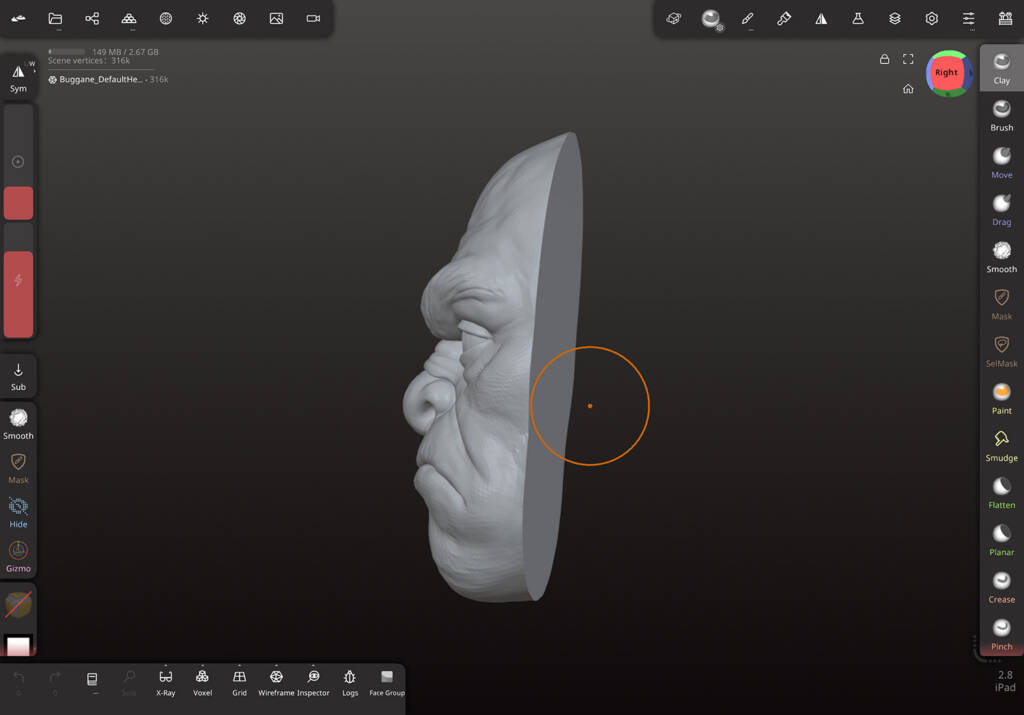Select the Drag tool

(1001, 210)
